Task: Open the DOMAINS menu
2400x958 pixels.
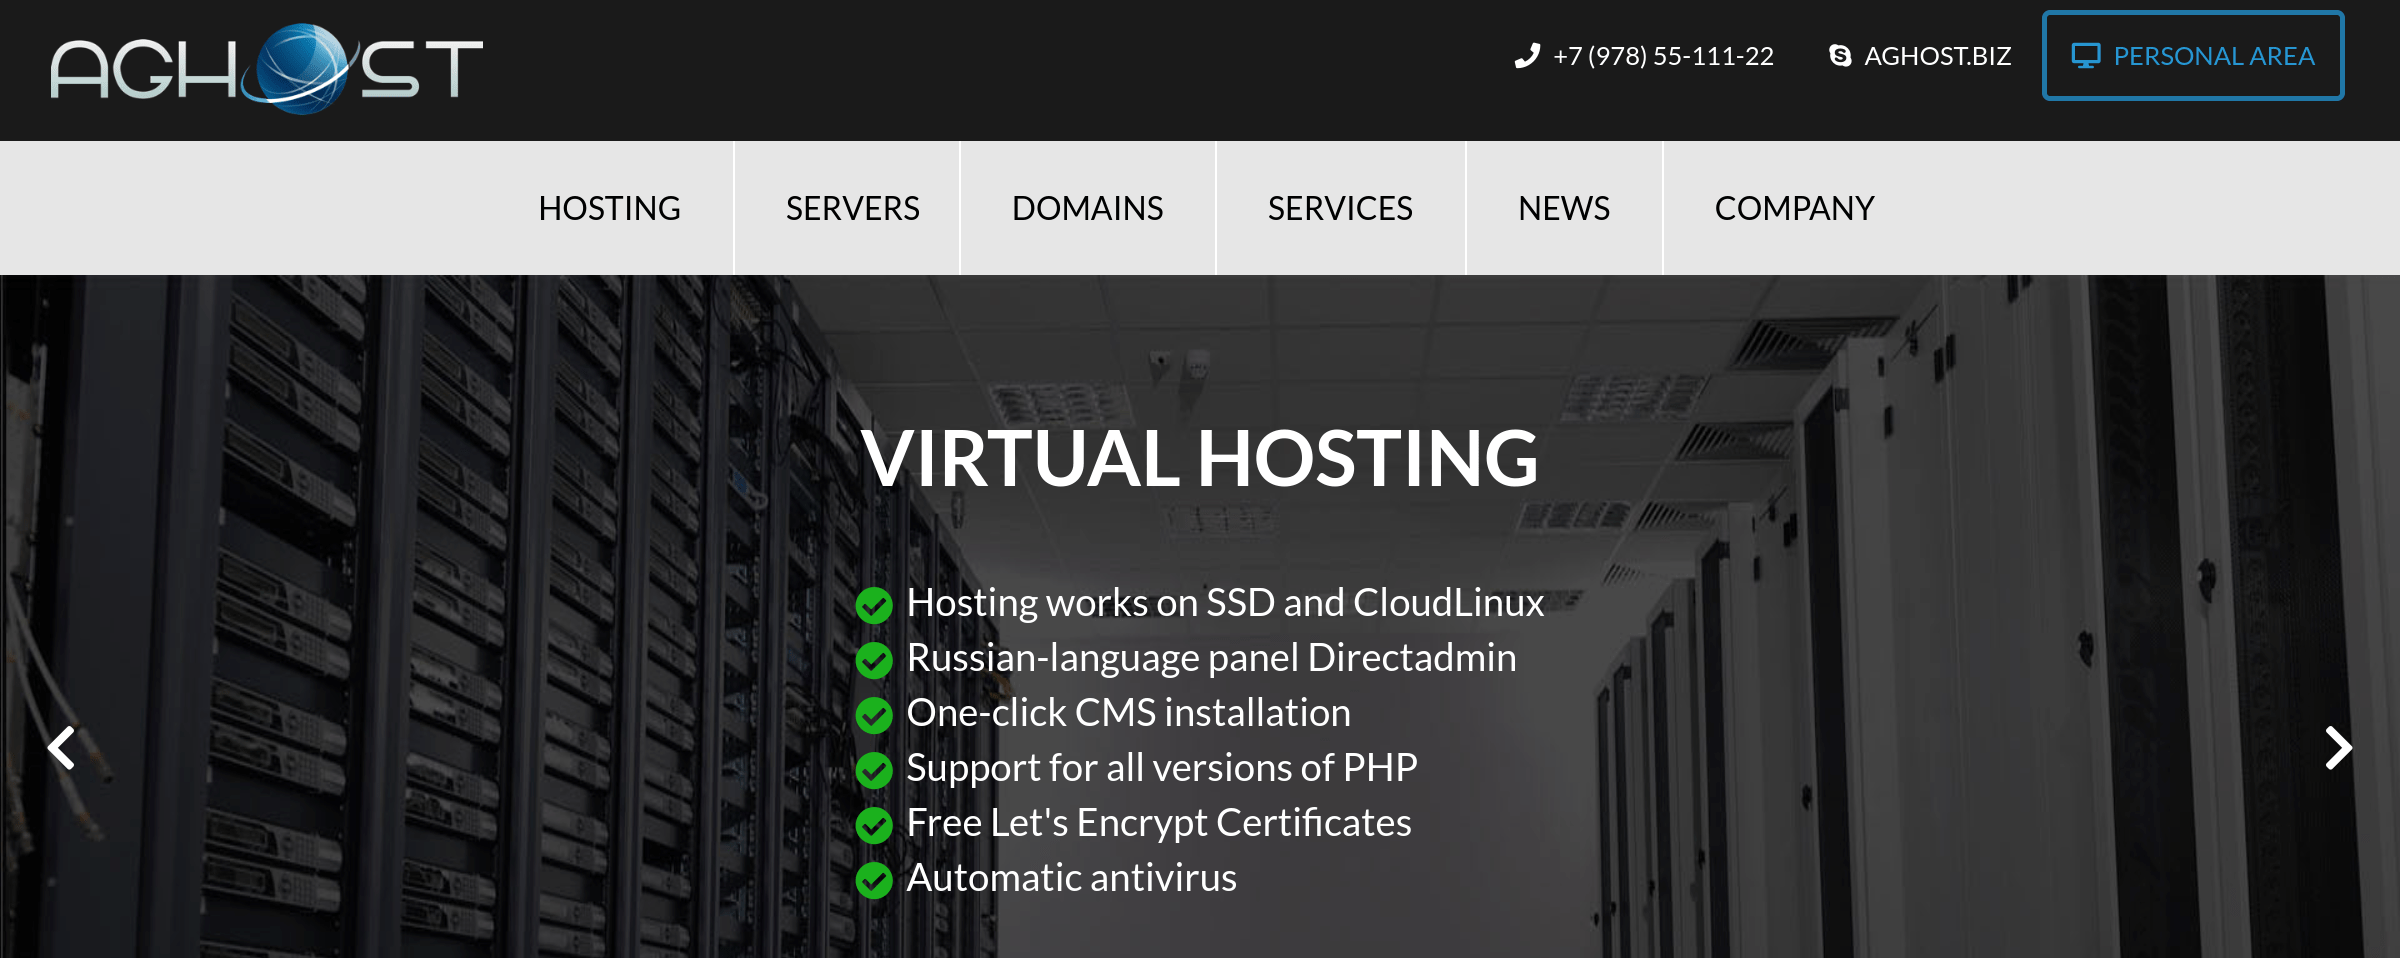Action: 1087,208
